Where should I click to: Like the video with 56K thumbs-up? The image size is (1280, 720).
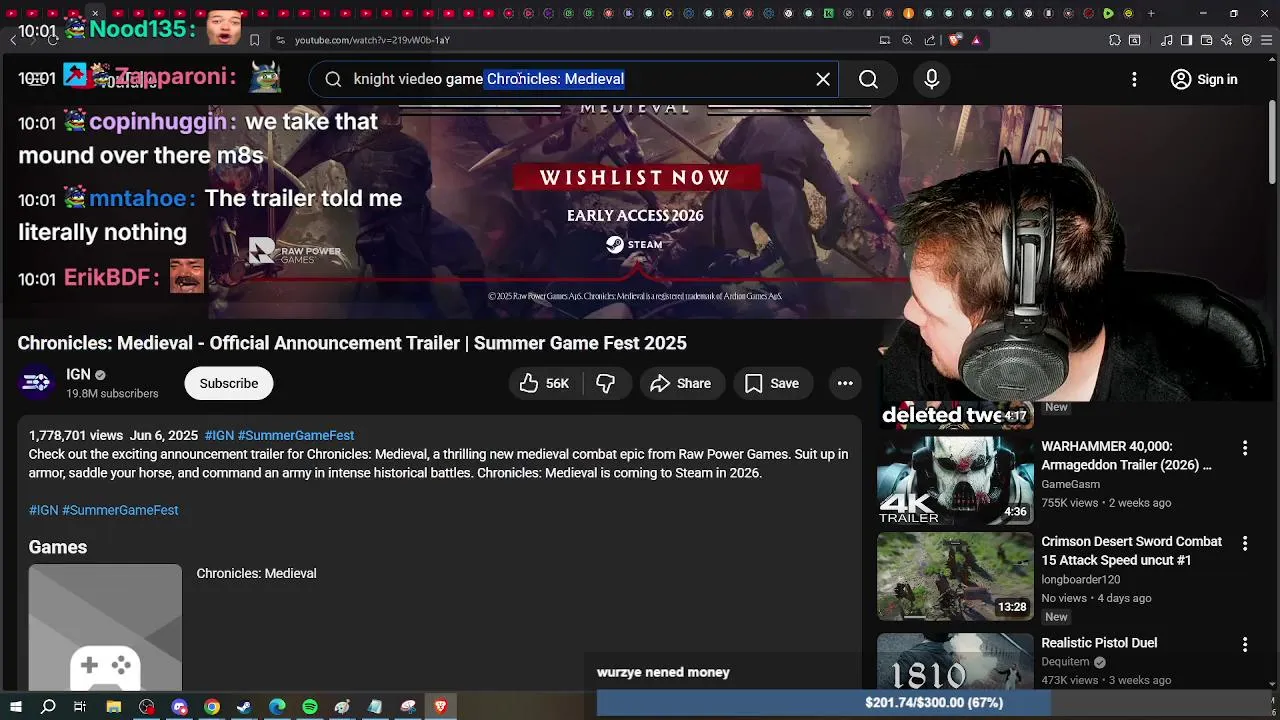[544, 383]
